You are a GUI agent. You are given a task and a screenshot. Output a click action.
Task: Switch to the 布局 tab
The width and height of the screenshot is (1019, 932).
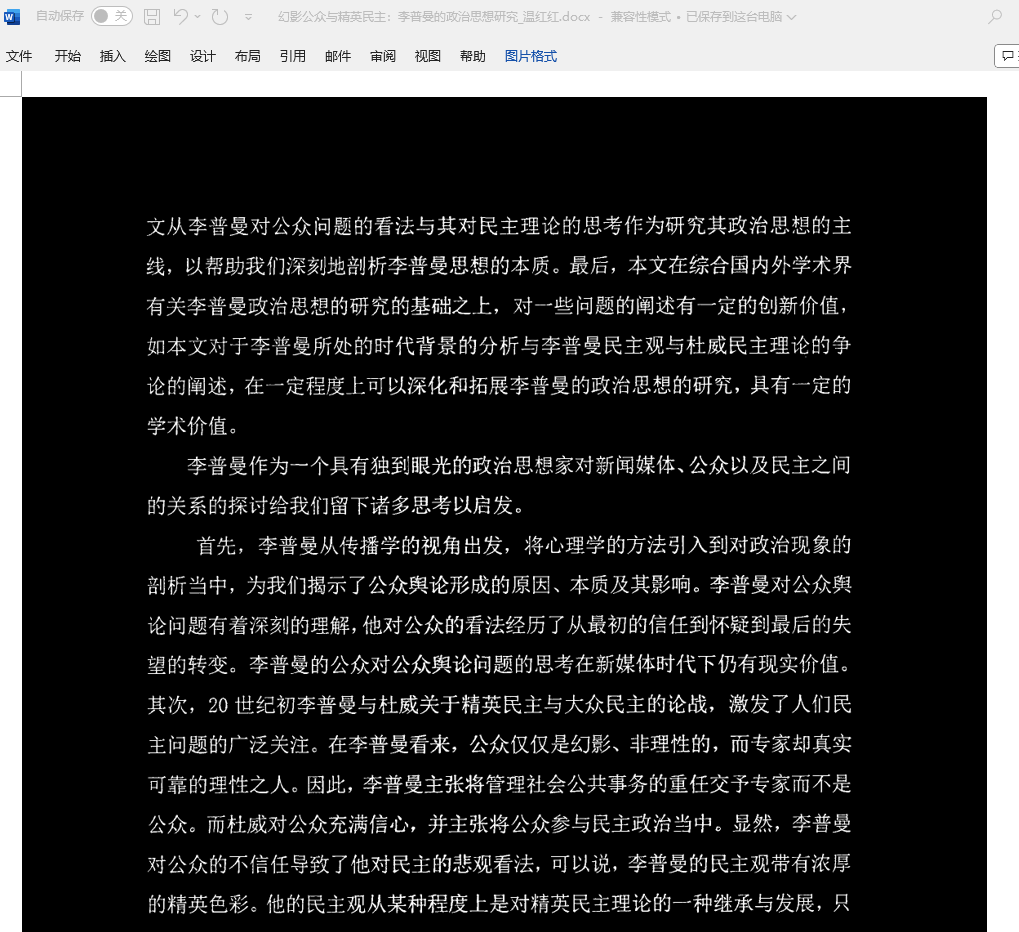(248, 57)
